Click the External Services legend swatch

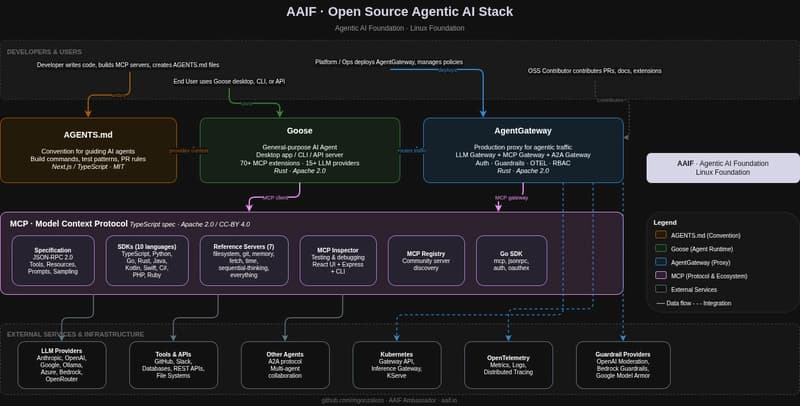661,289
